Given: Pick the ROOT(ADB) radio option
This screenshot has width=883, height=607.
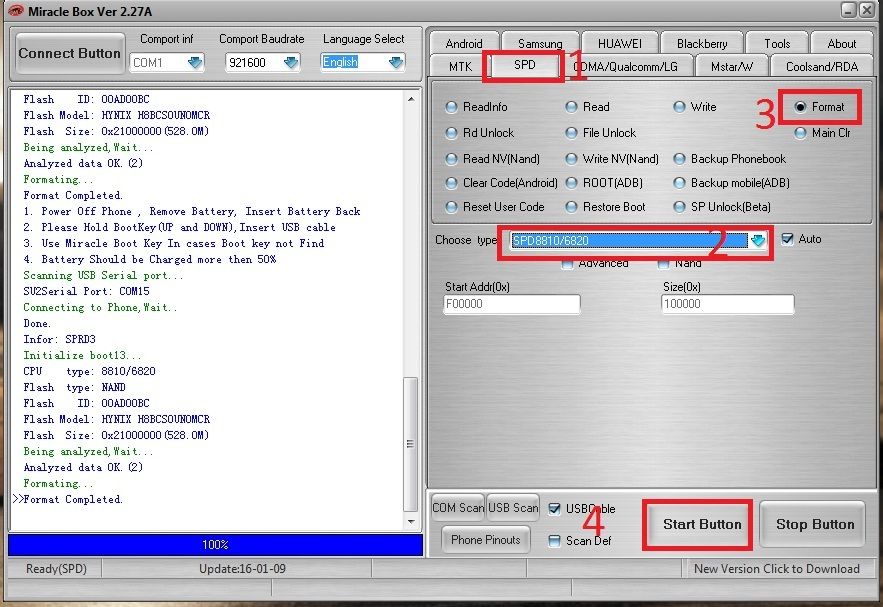Looking at the screenshot, I should [572, 183].
